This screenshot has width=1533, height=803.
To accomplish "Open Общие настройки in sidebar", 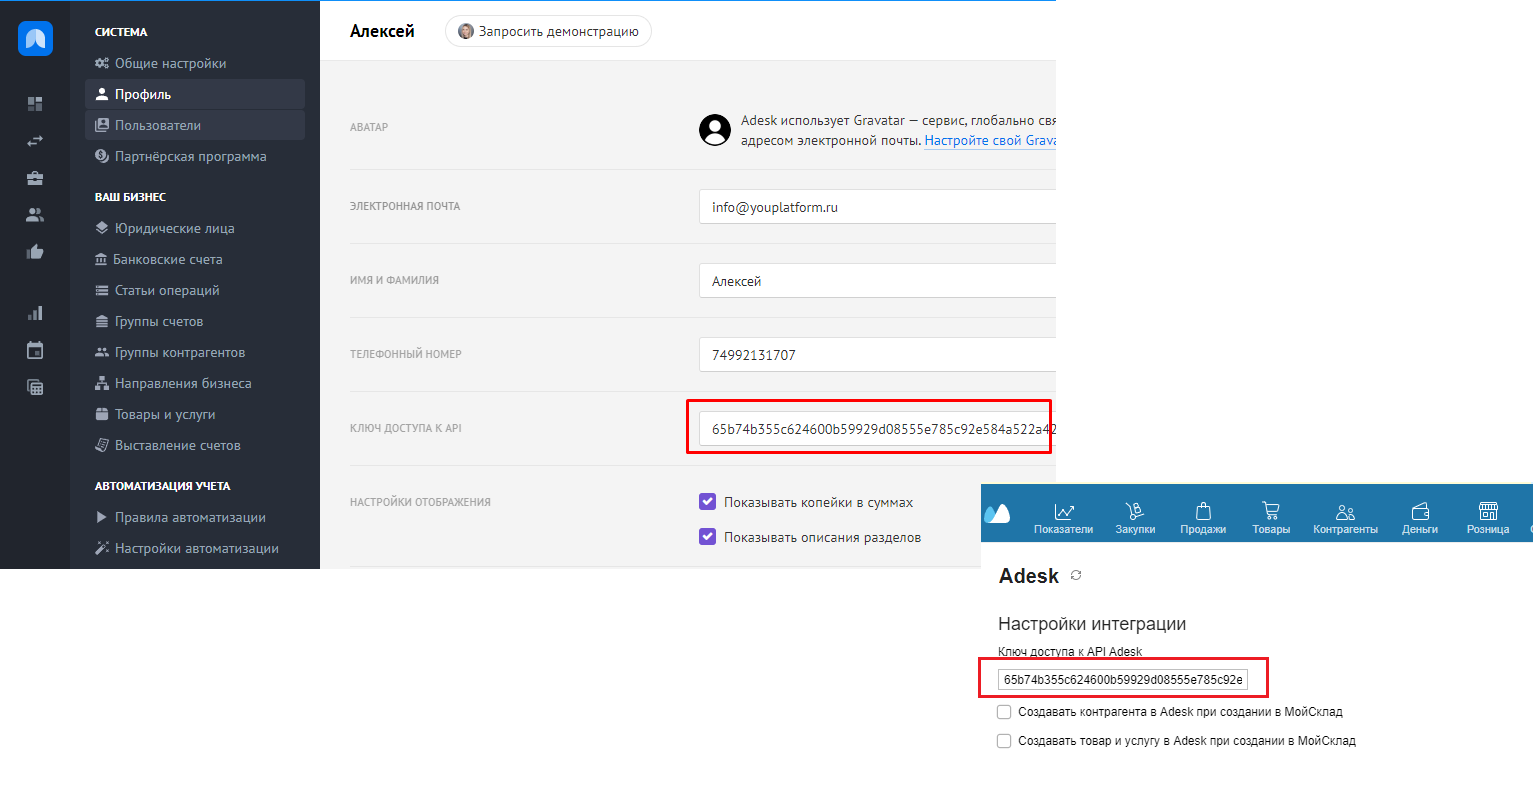I will [195, 63].
